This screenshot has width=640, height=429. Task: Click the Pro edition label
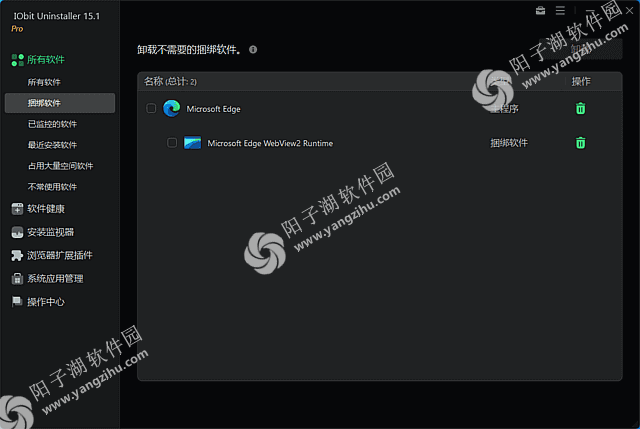tap(17, 29)
